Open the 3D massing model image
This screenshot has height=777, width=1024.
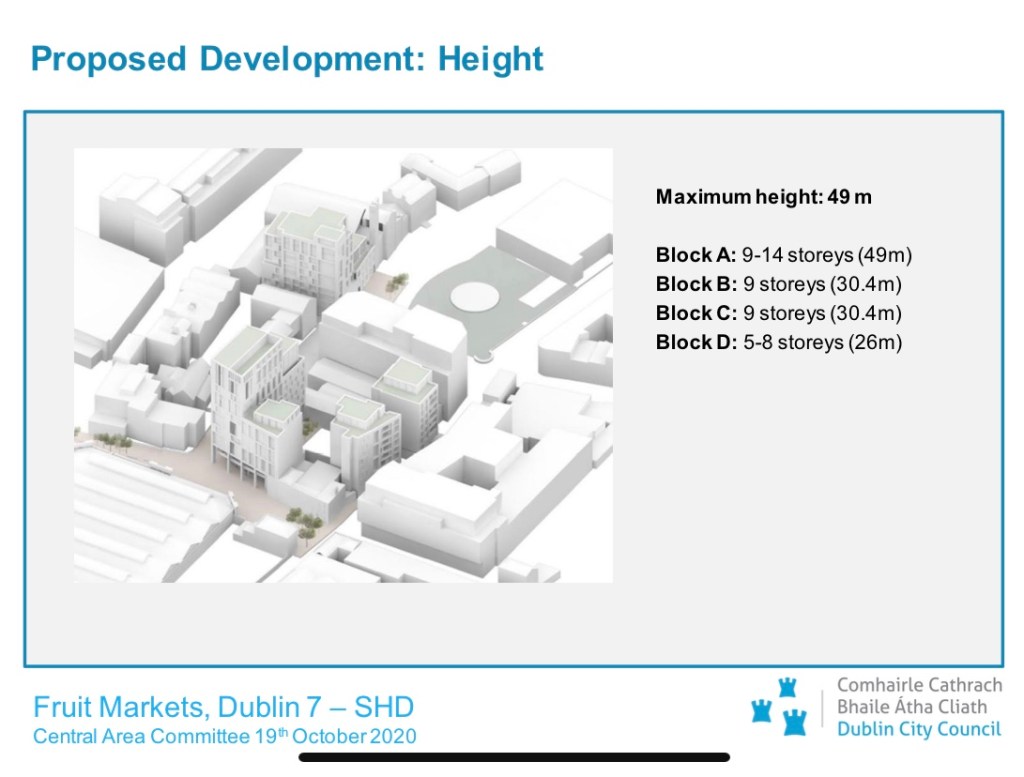[x=343, y=365]
